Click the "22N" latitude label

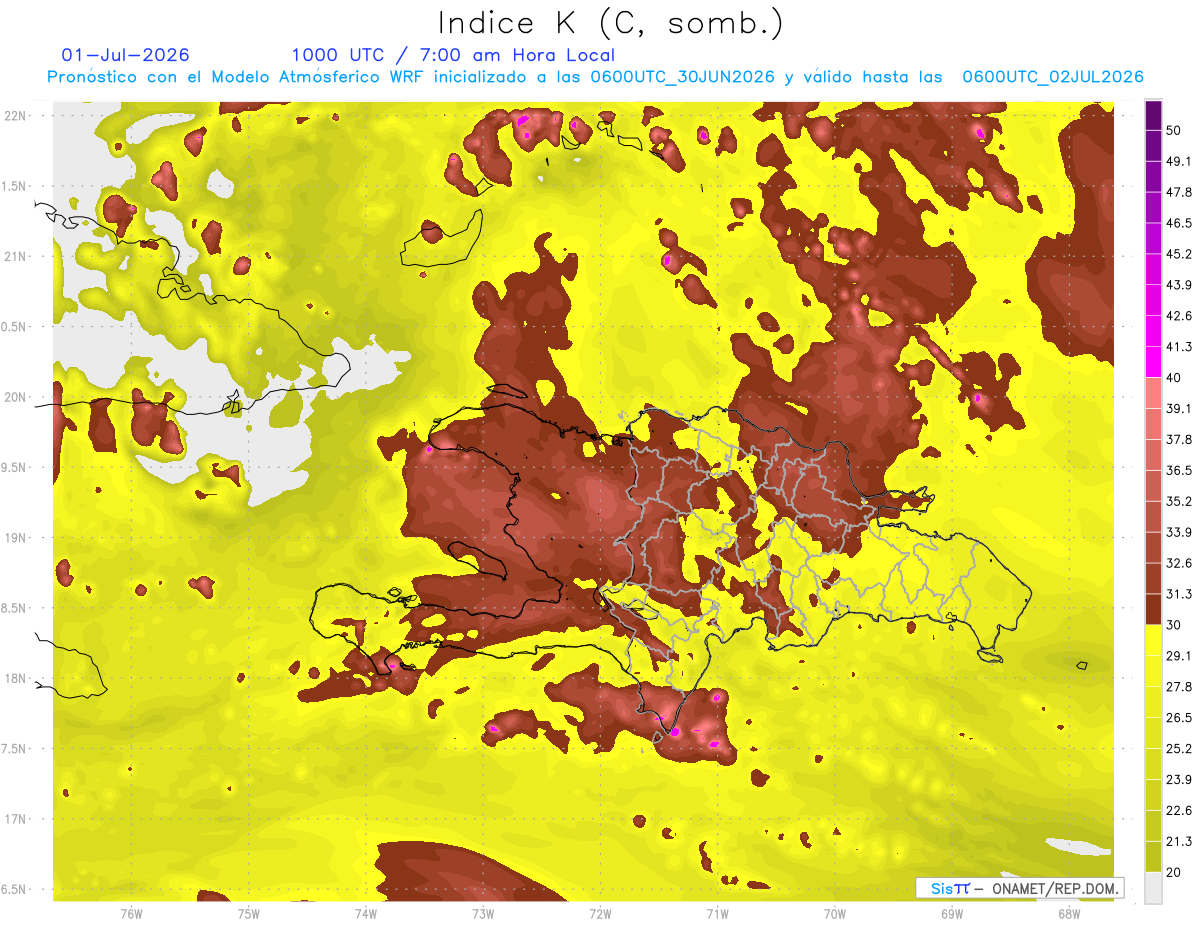(17, 115)
